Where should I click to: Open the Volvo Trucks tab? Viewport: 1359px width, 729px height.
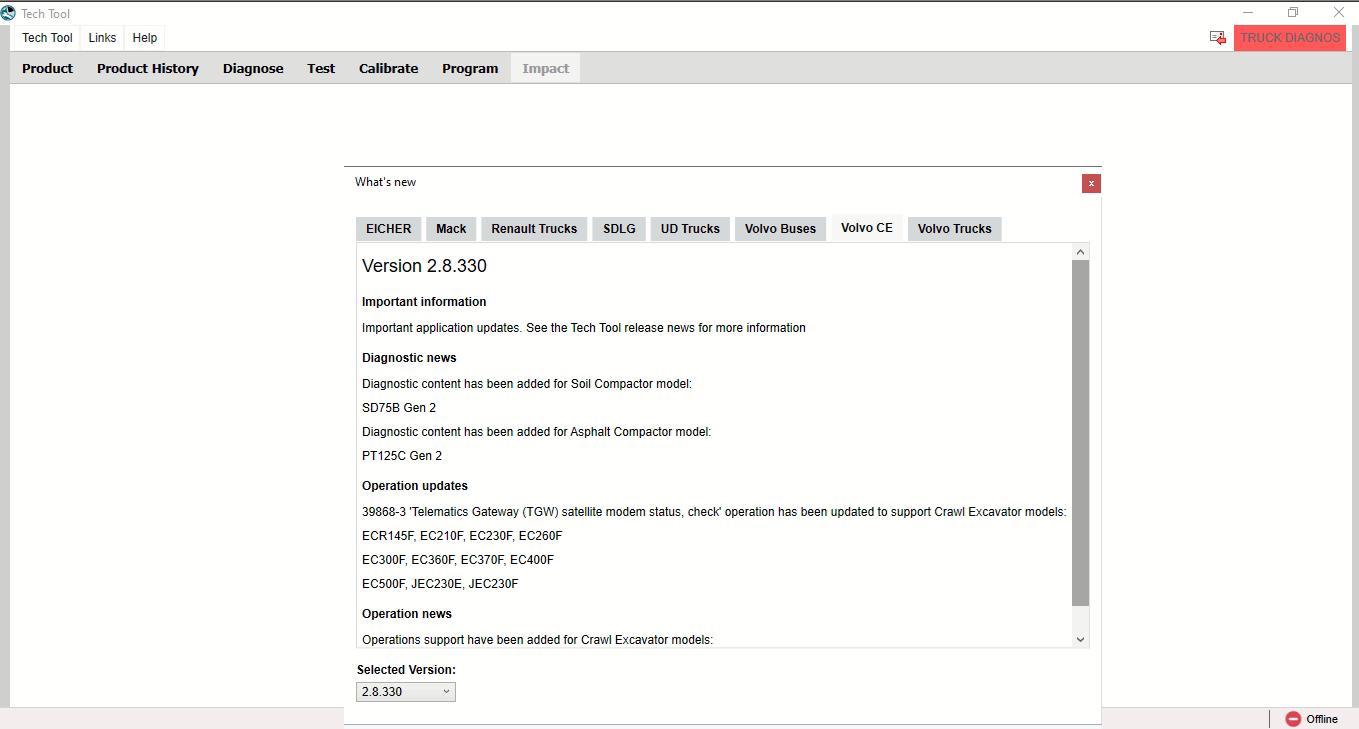955,228
